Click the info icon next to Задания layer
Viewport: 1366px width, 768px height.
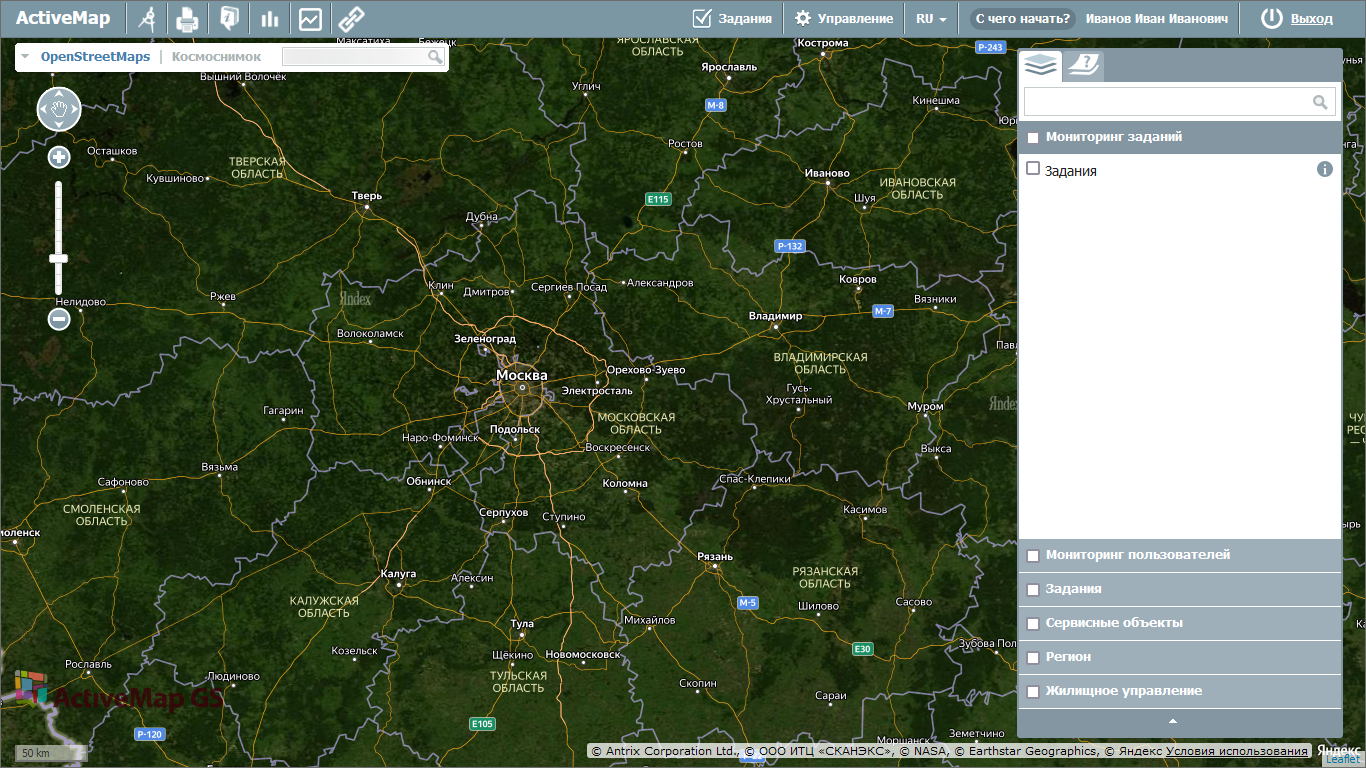(x=1325, y=169)
